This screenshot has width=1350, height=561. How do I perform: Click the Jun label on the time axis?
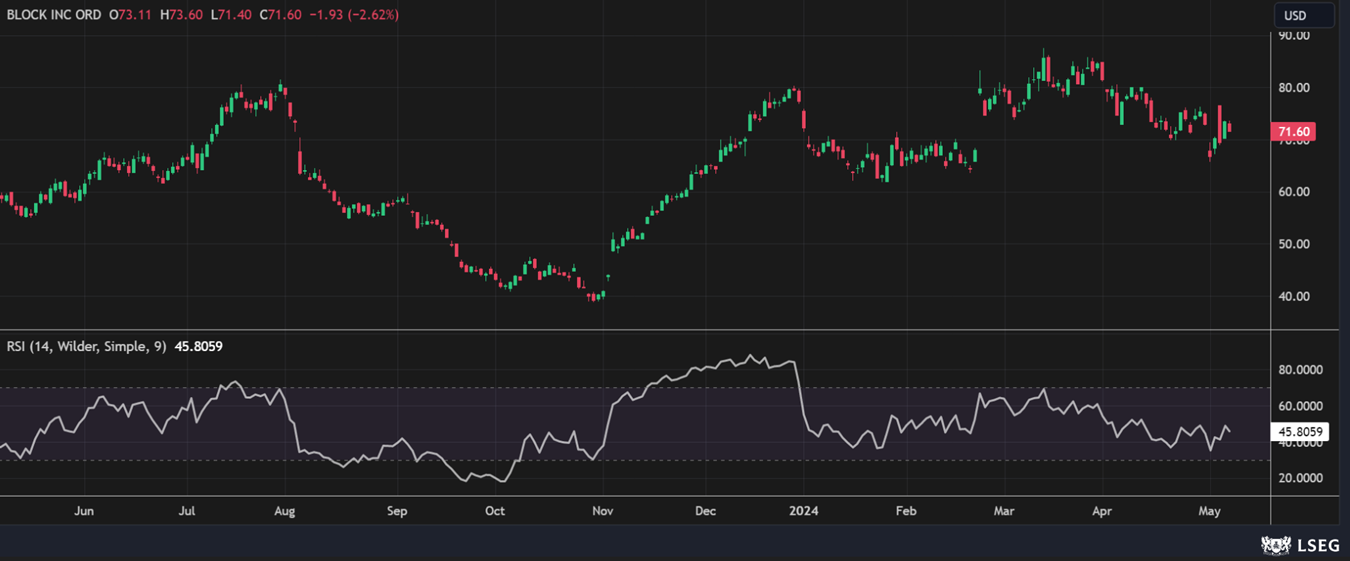(x=84, y=511)
